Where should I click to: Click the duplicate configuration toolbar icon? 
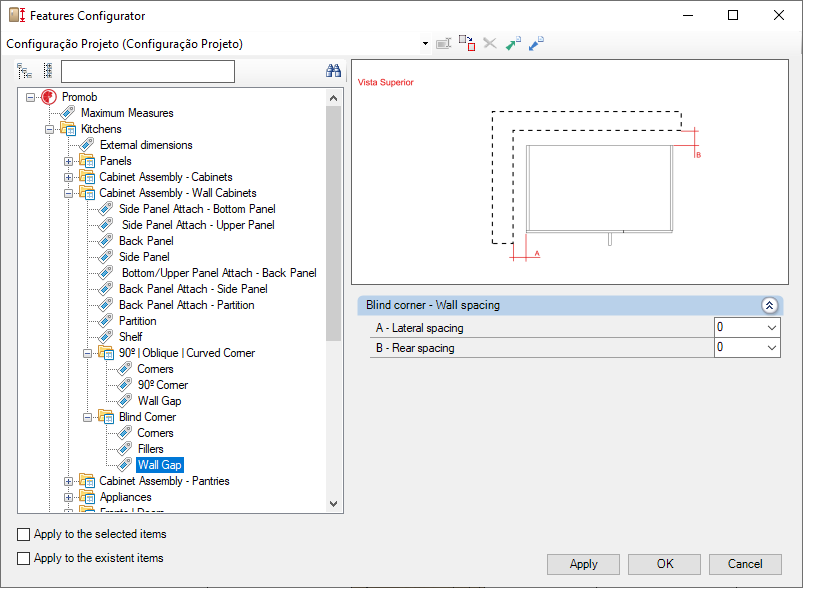(467, 43)
